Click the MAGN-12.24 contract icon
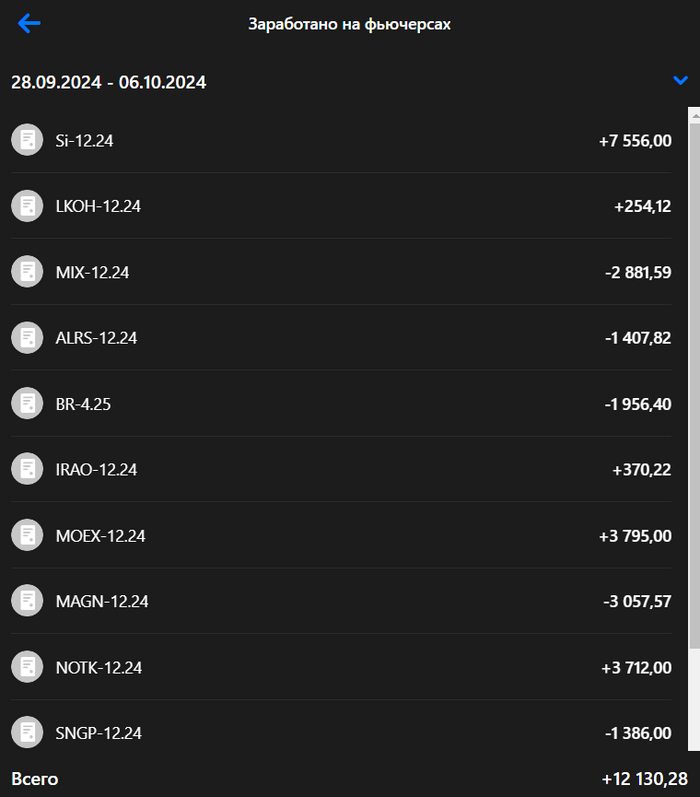The width and height of the screenshot is (700, 797). pos(27,601)
